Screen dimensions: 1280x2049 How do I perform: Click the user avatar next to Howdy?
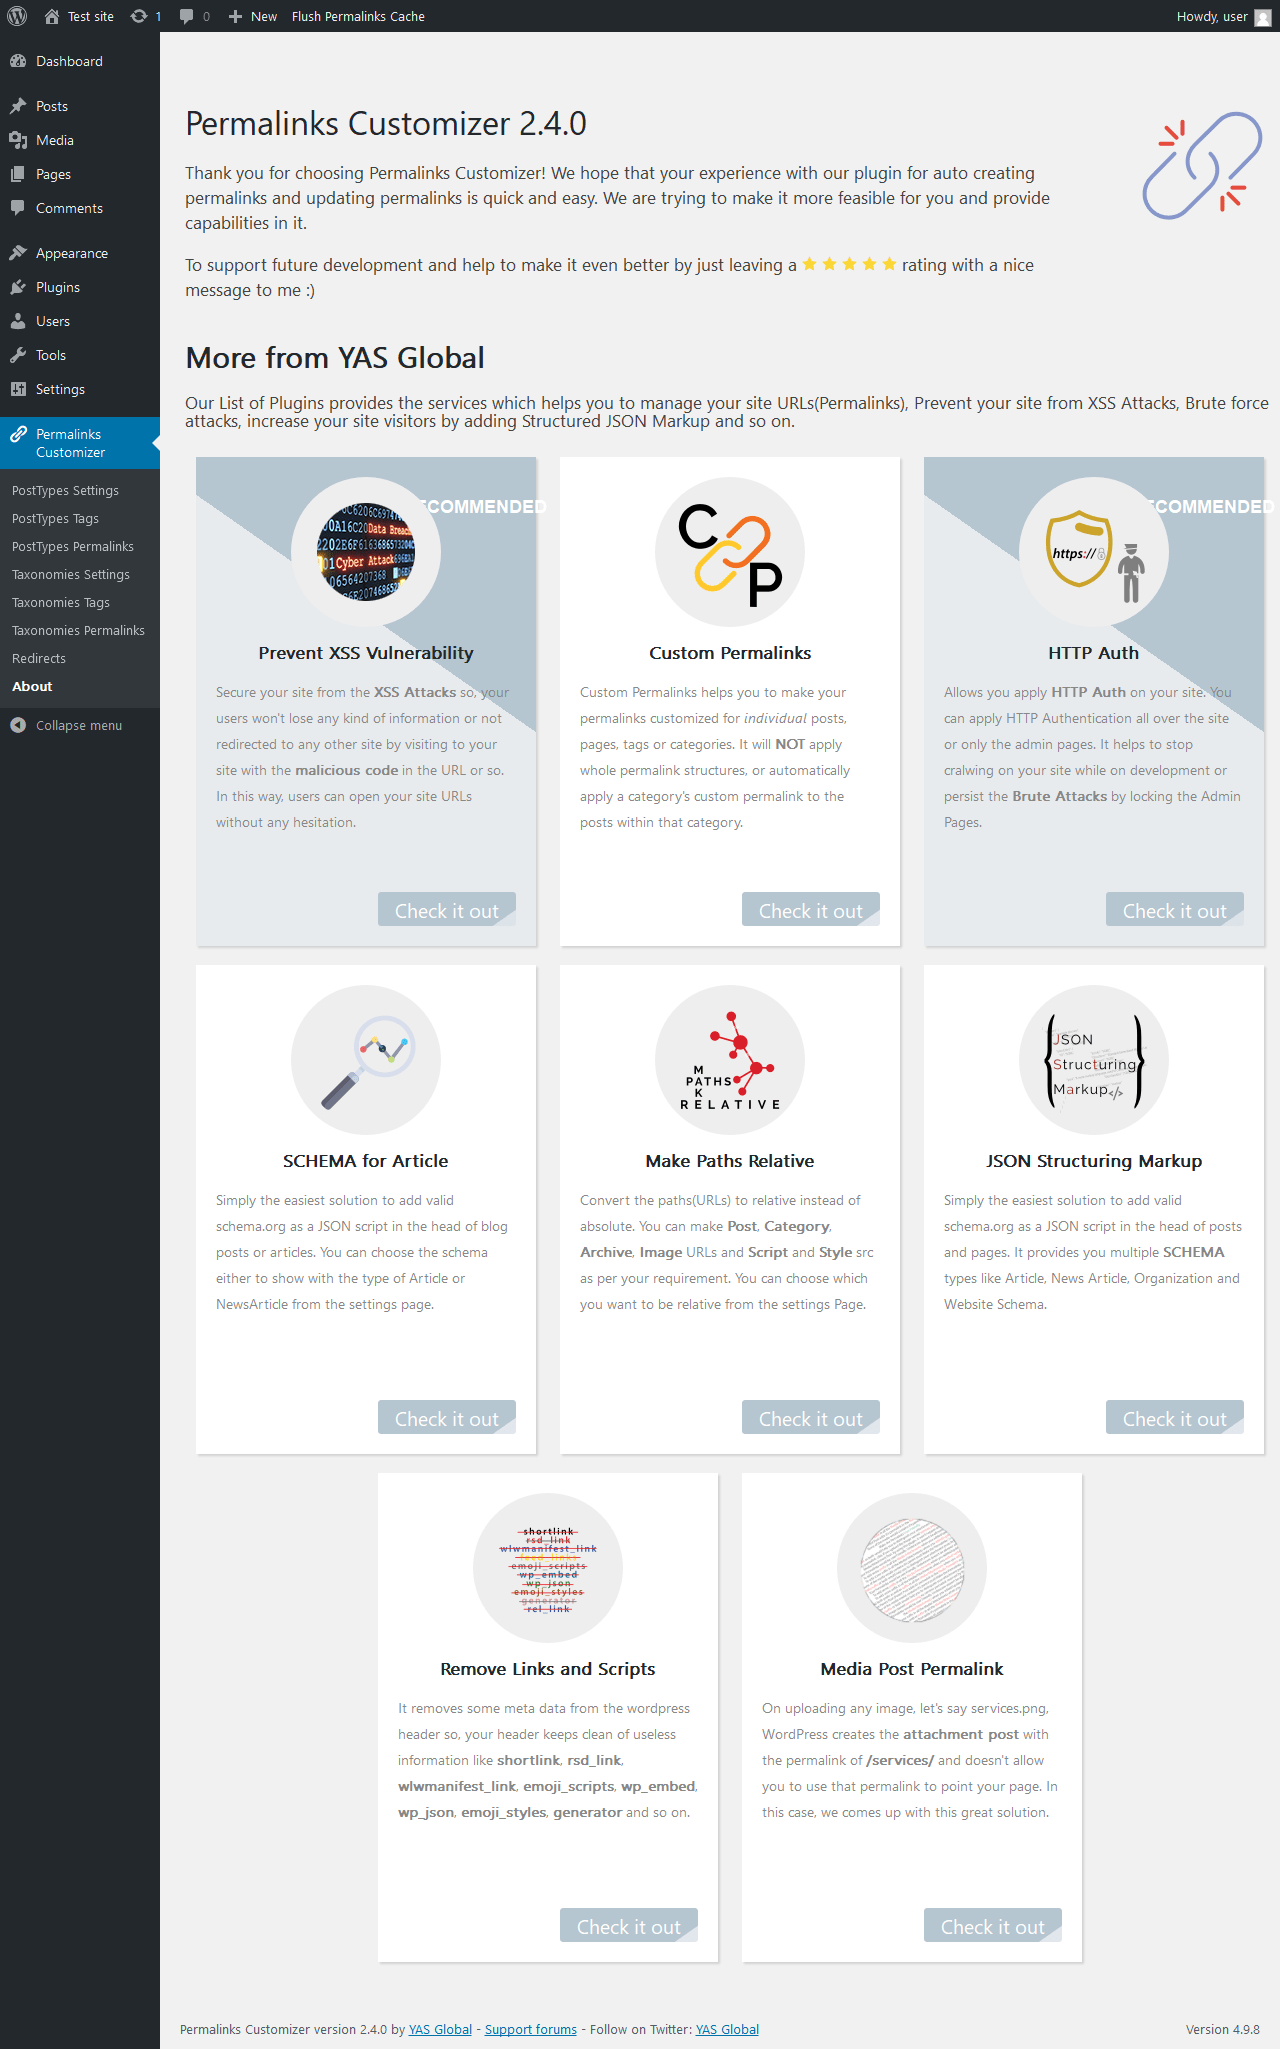[1263, 17]
